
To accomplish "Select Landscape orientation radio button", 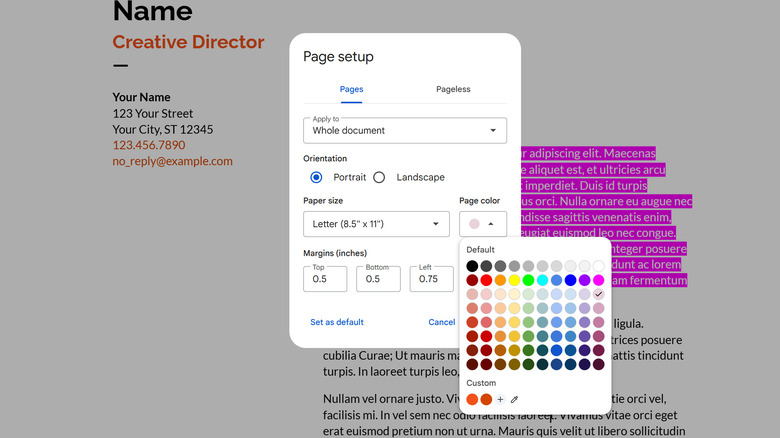I will 379,177.
